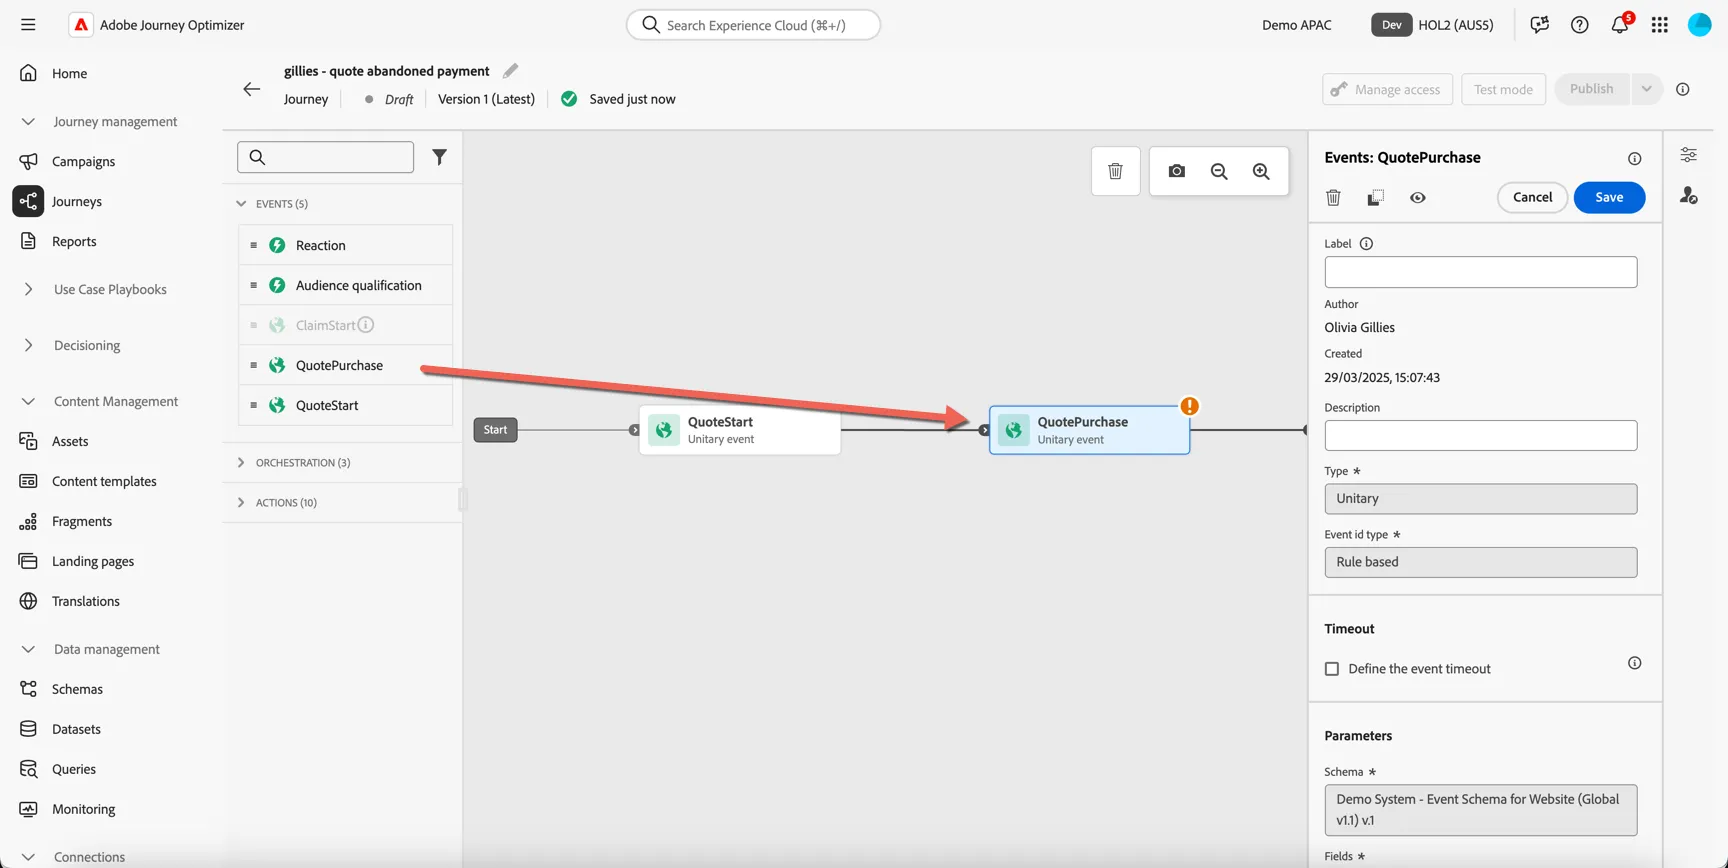Focus the Search Experience Cloud box
Viewport: 1728px width, 868px height.
point(753,25)
